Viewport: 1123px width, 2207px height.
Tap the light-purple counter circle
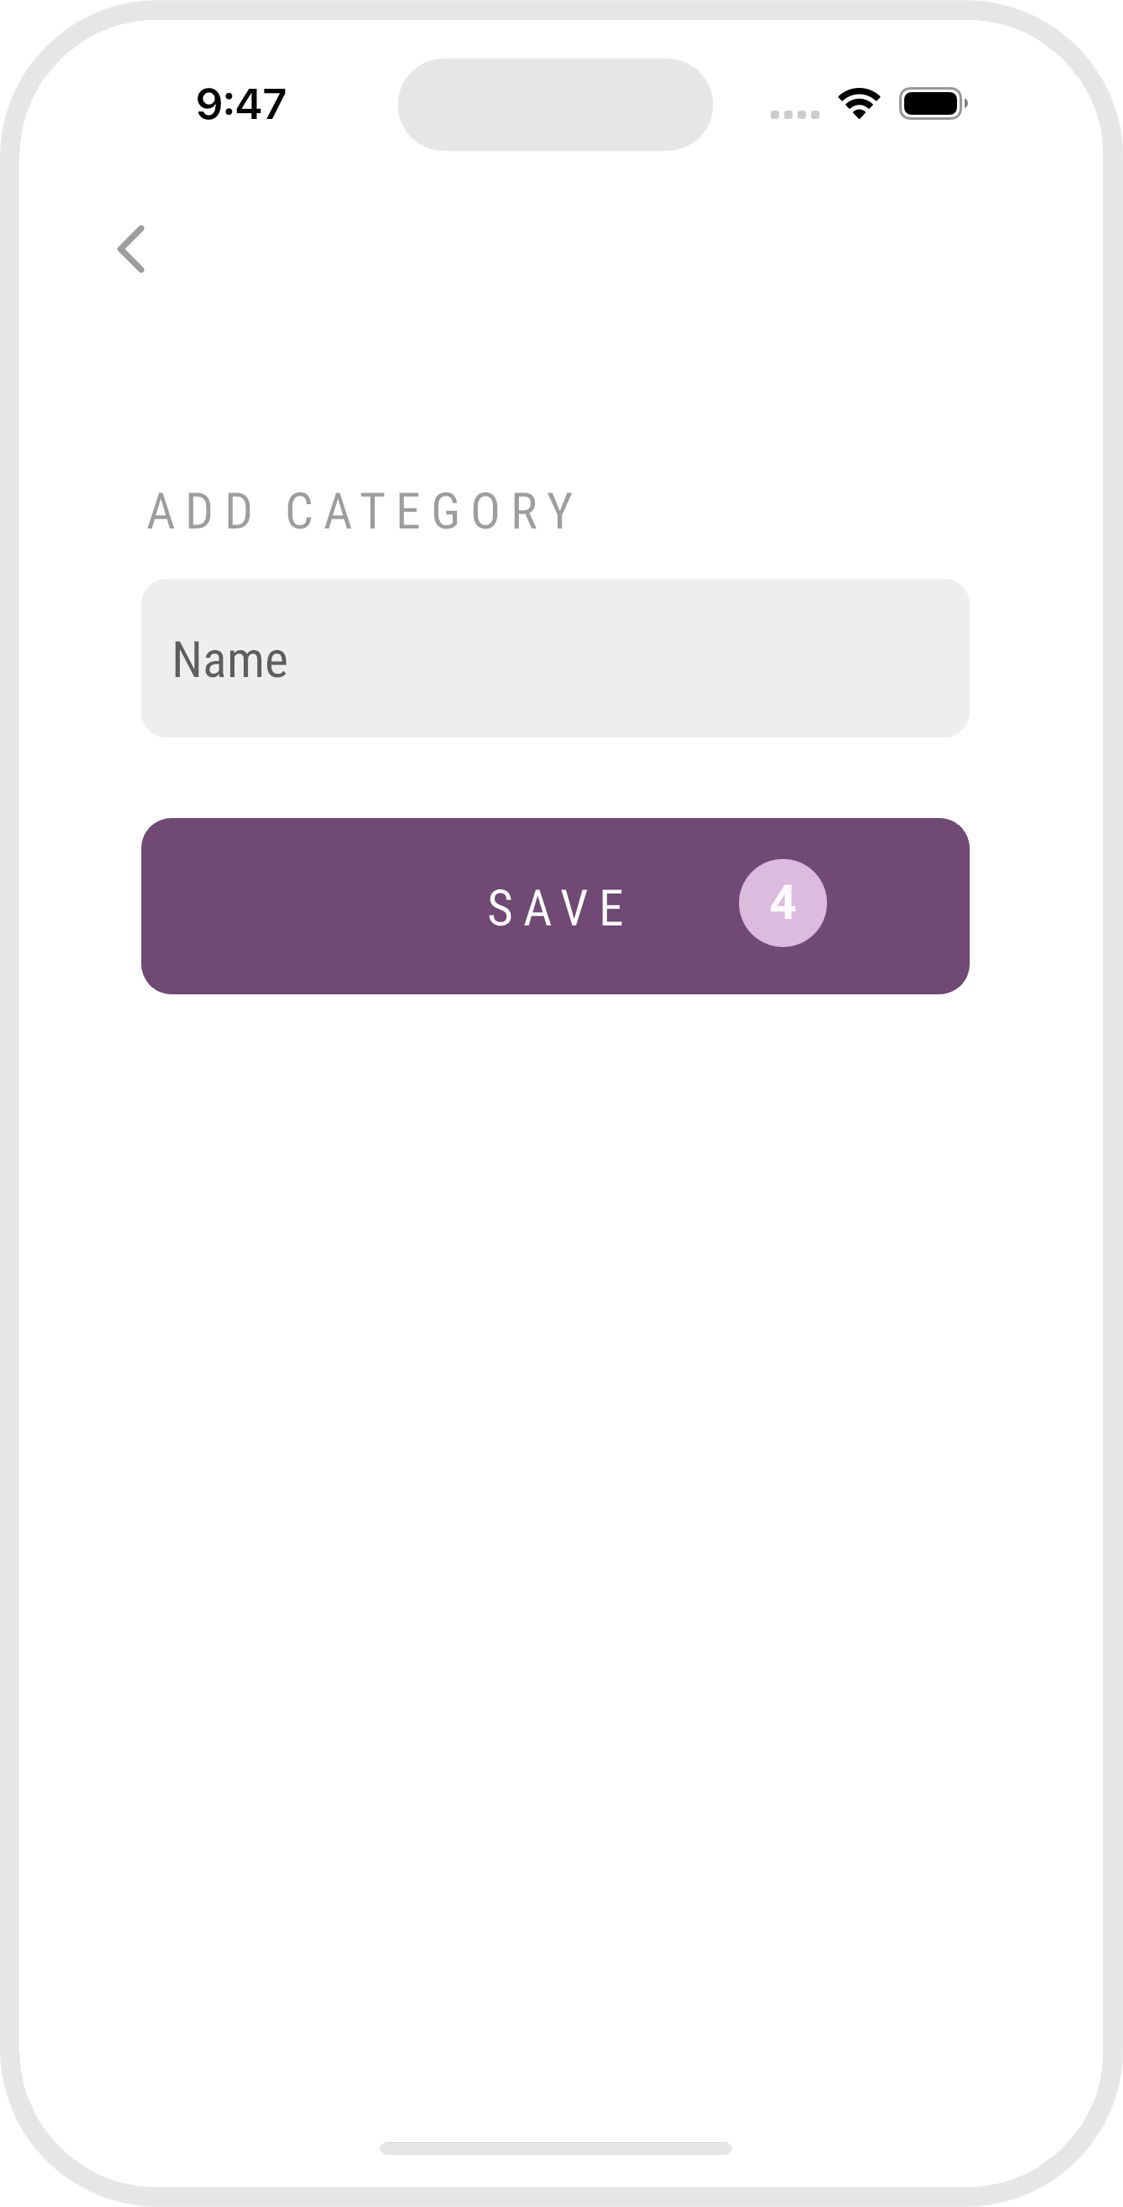[x=782, y=903]
